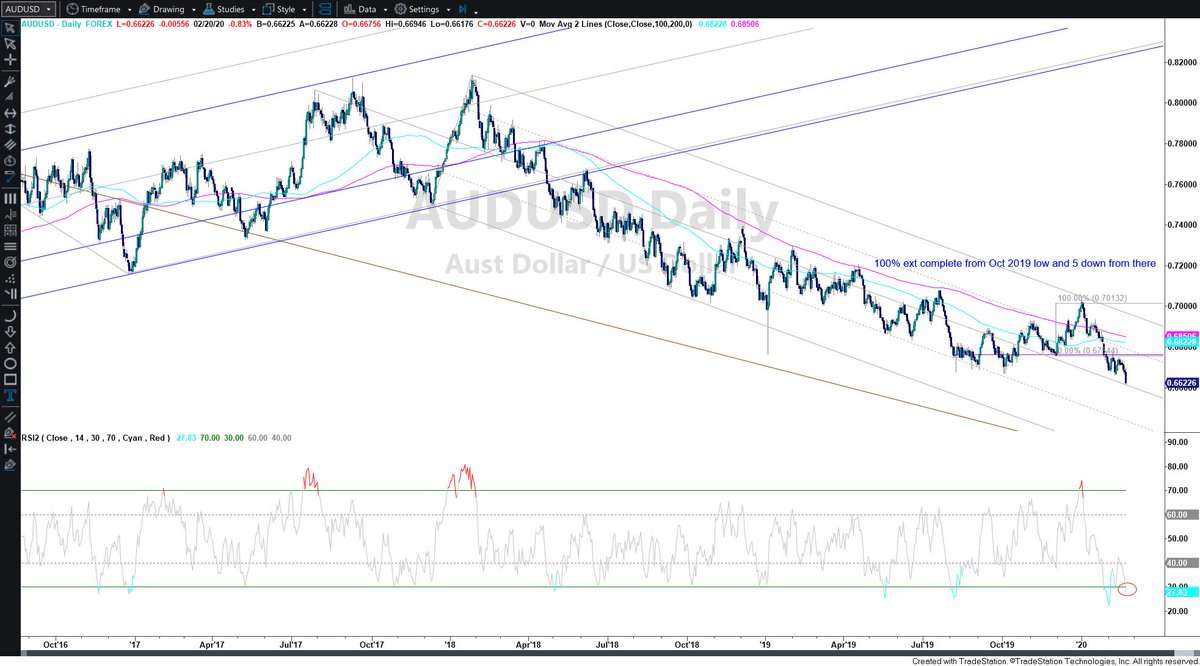Open the toolbar overflow arrow

(x=476, y=11)
